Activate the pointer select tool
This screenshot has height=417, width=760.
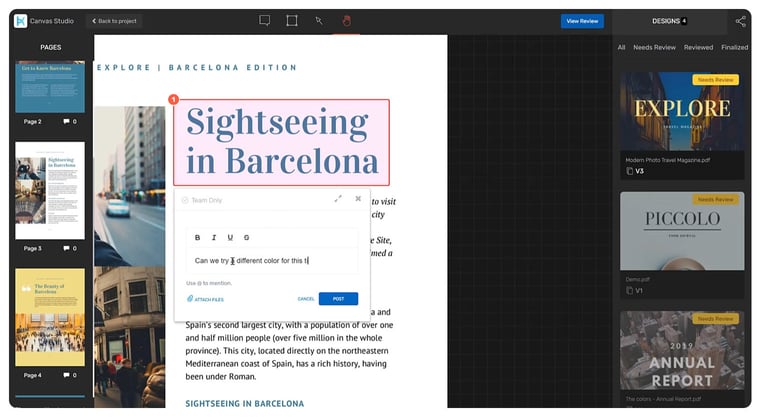319,20
